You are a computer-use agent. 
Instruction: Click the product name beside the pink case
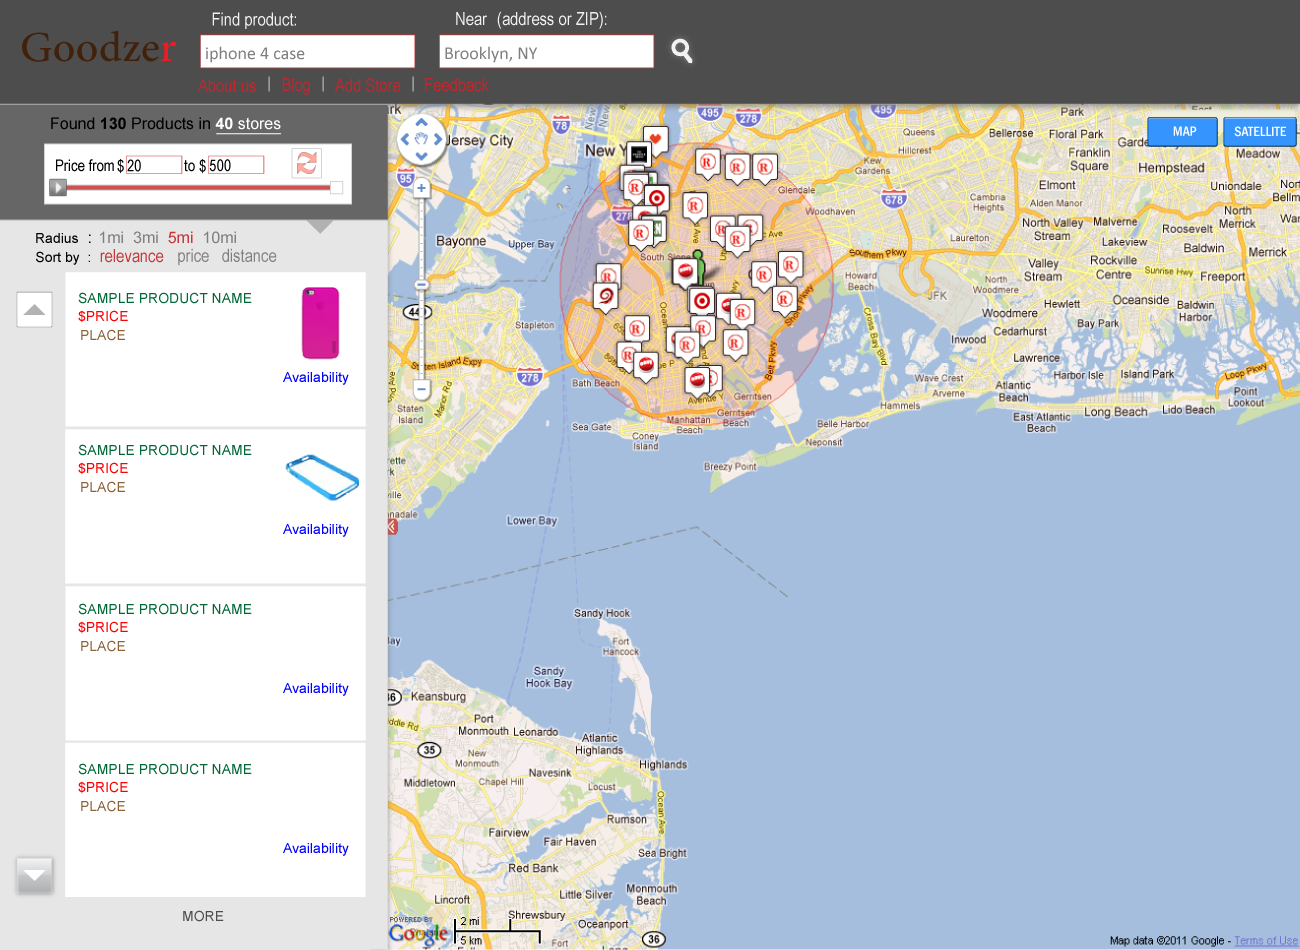pyautogui.click(x=165, y=298)
